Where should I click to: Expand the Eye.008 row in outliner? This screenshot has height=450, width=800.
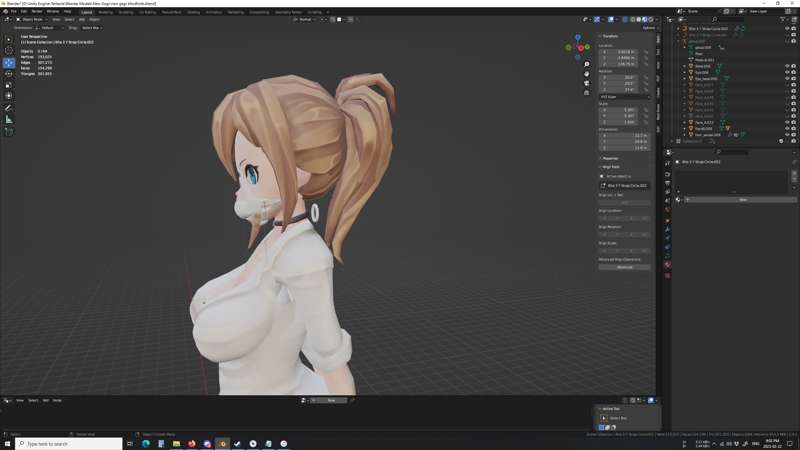coord(685,72)
